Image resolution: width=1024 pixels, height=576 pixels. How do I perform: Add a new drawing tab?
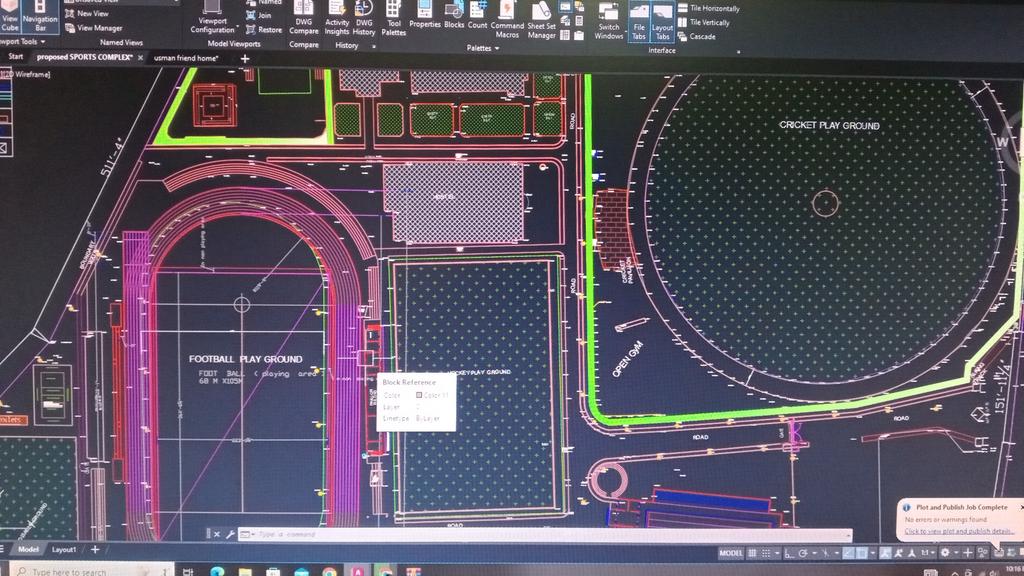coord(245,59)
